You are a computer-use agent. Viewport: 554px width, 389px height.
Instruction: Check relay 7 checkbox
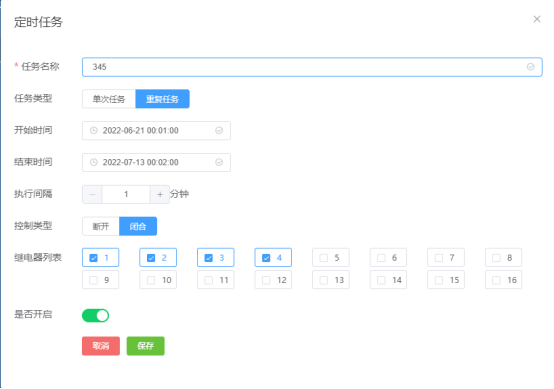(x=439, y=258)
